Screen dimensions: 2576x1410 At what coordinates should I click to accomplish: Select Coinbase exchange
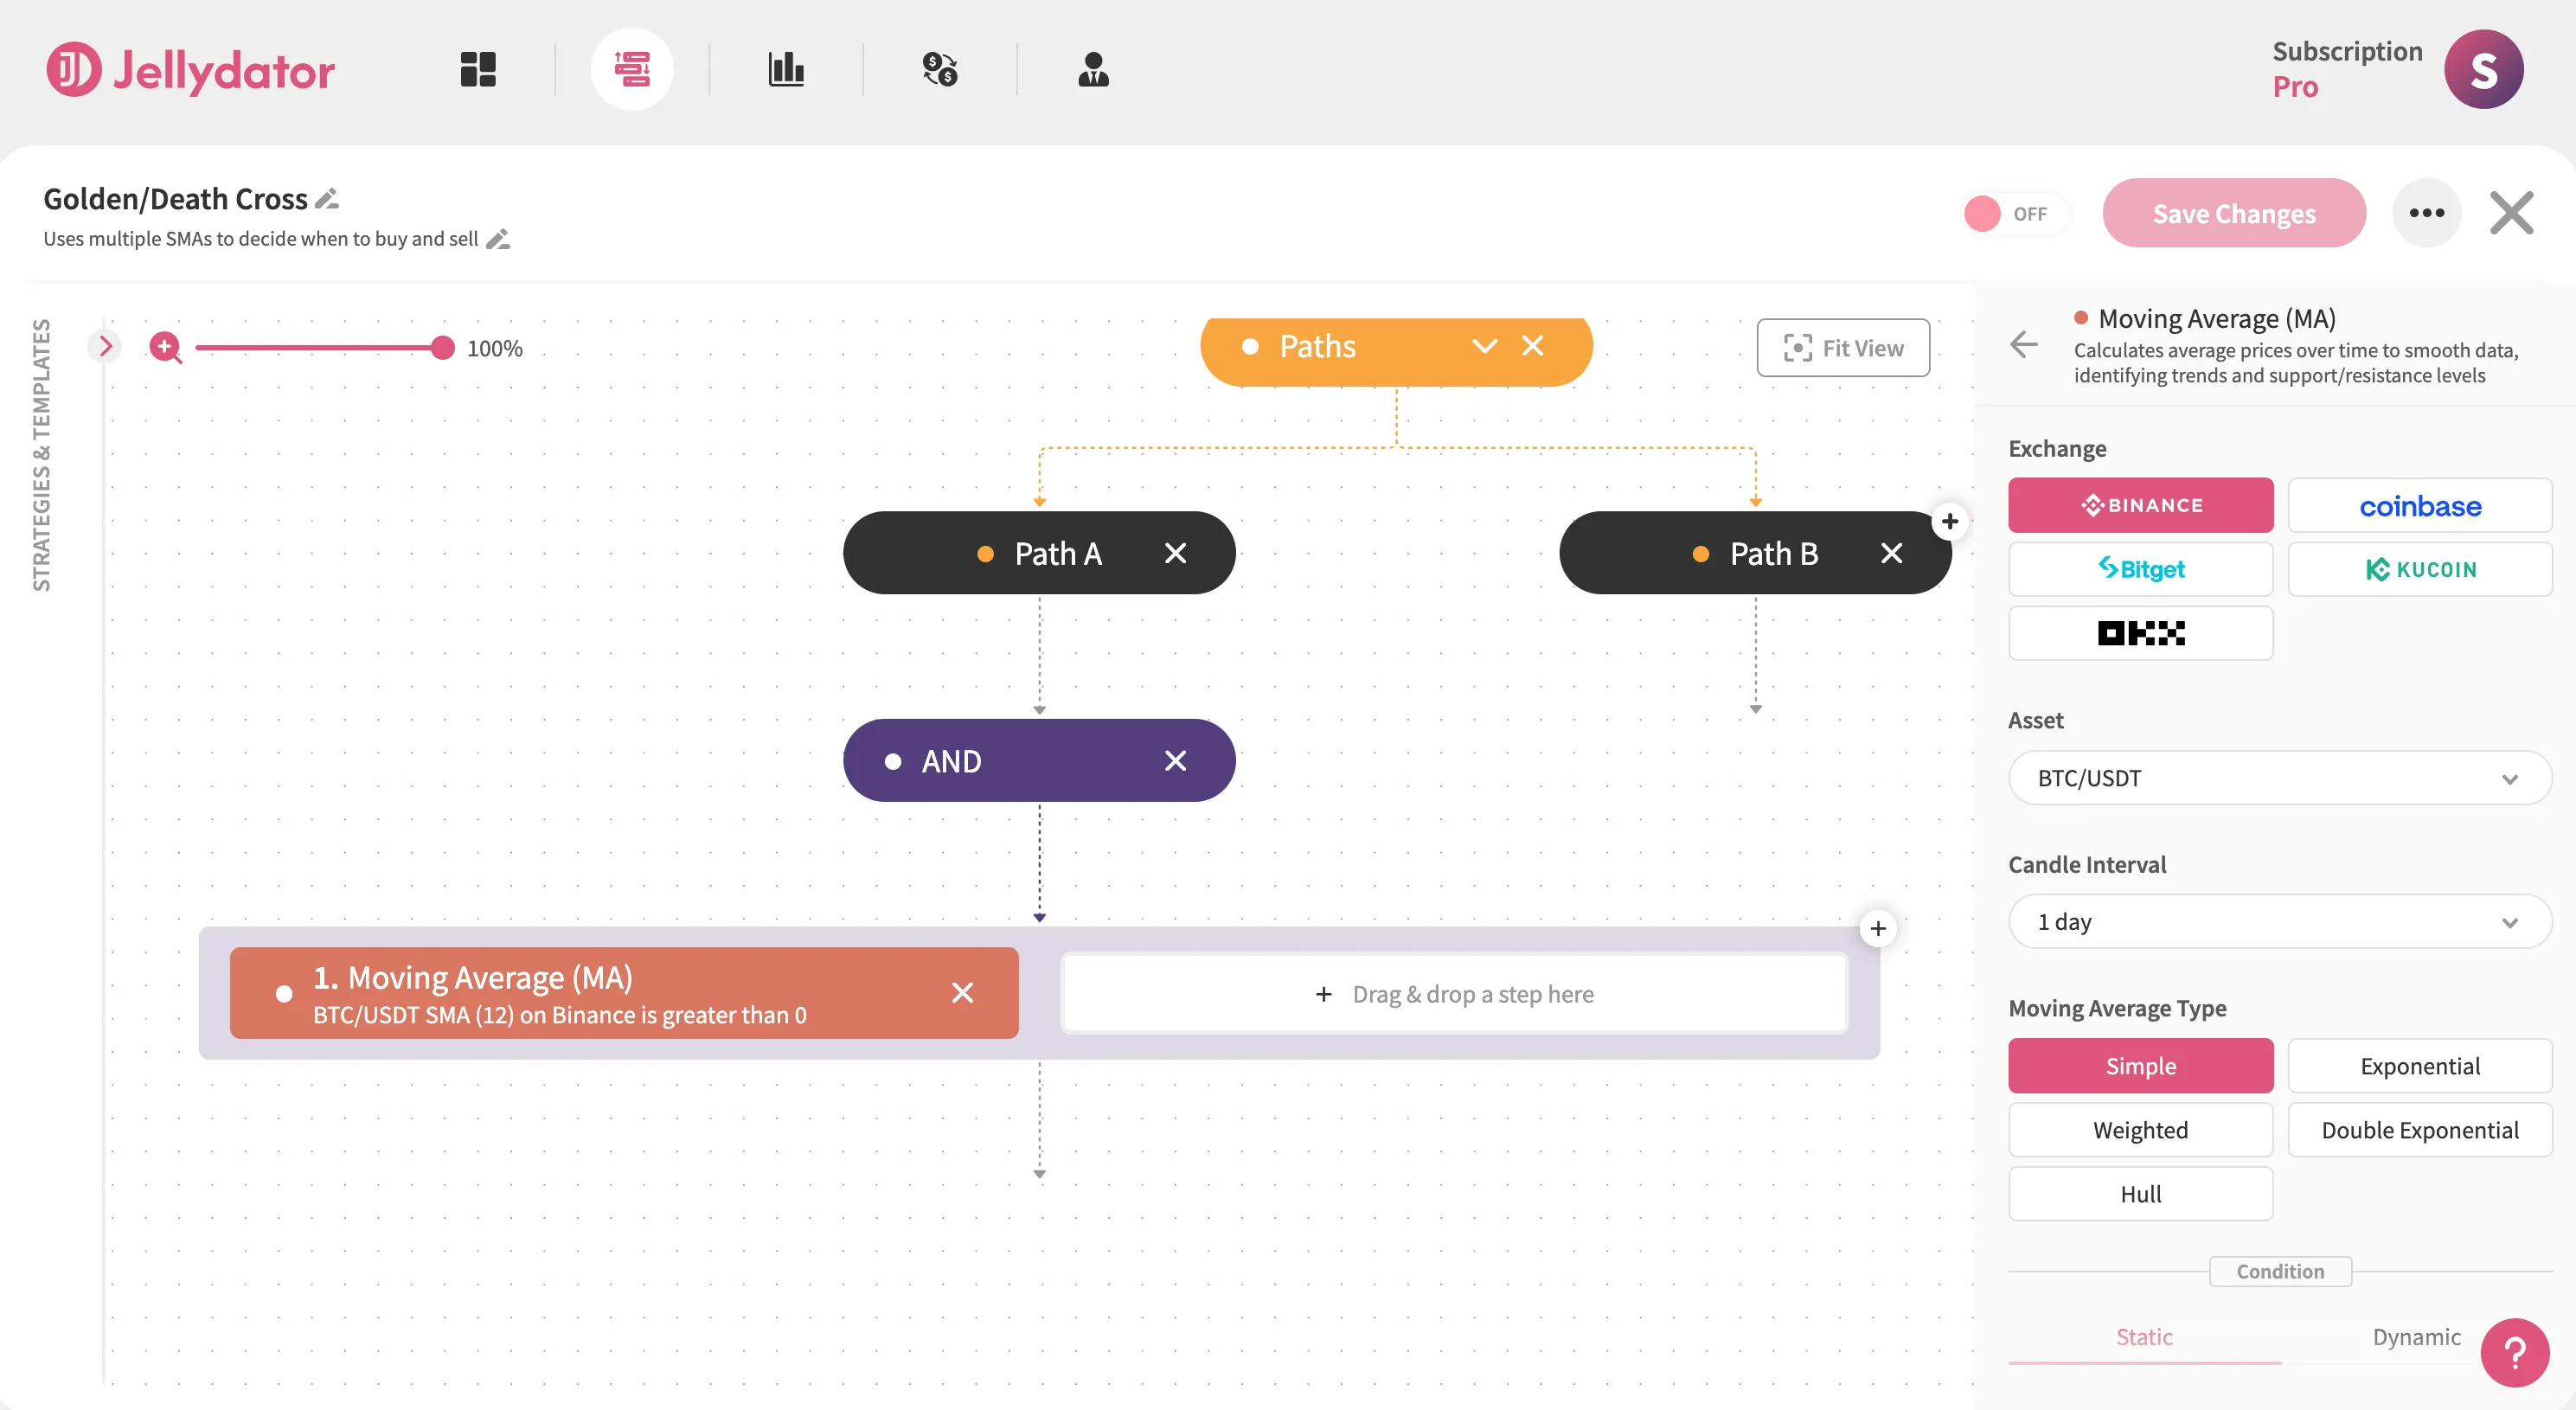point(2420,505)
